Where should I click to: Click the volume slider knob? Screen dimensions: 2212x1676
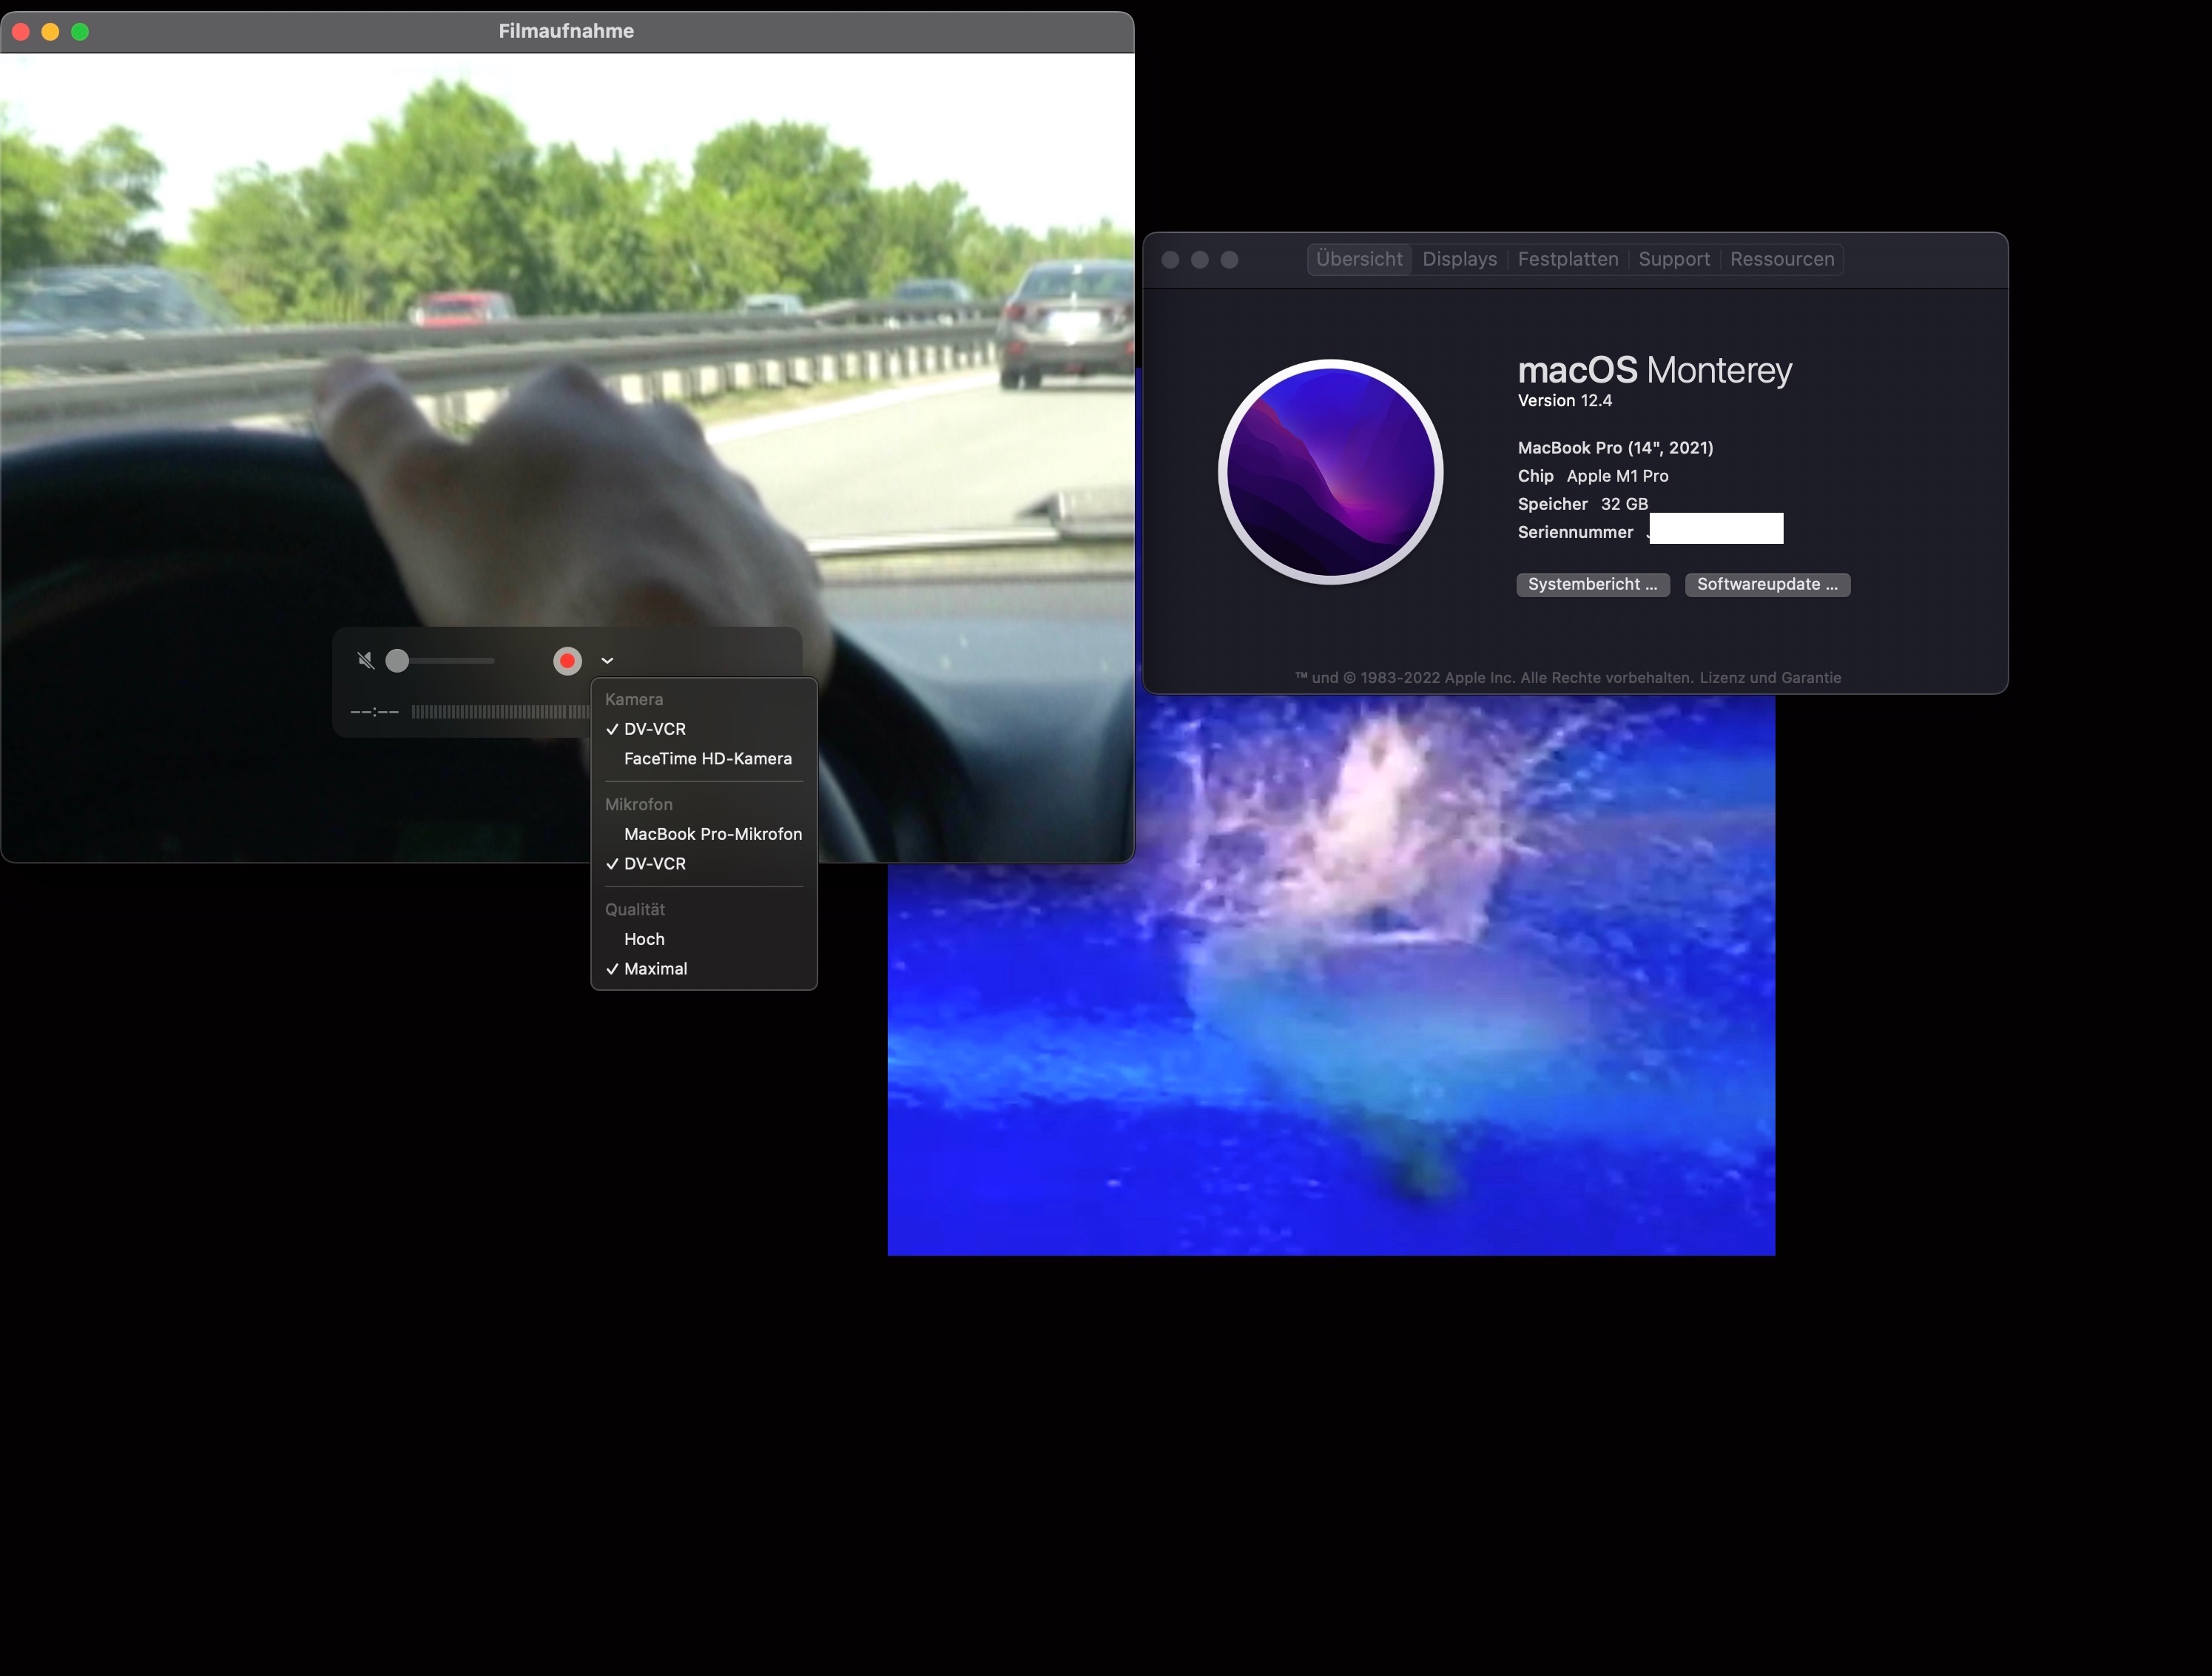(397, 661)
